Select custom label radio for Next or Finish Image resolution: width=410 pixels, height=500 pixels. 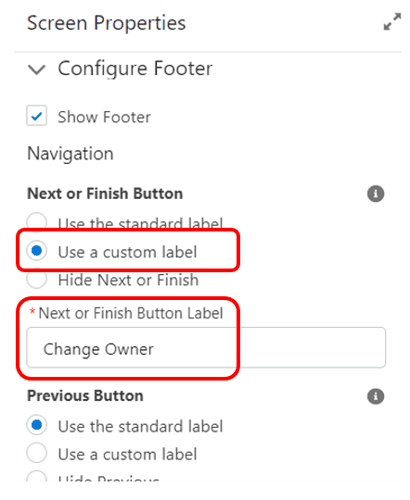37,251
